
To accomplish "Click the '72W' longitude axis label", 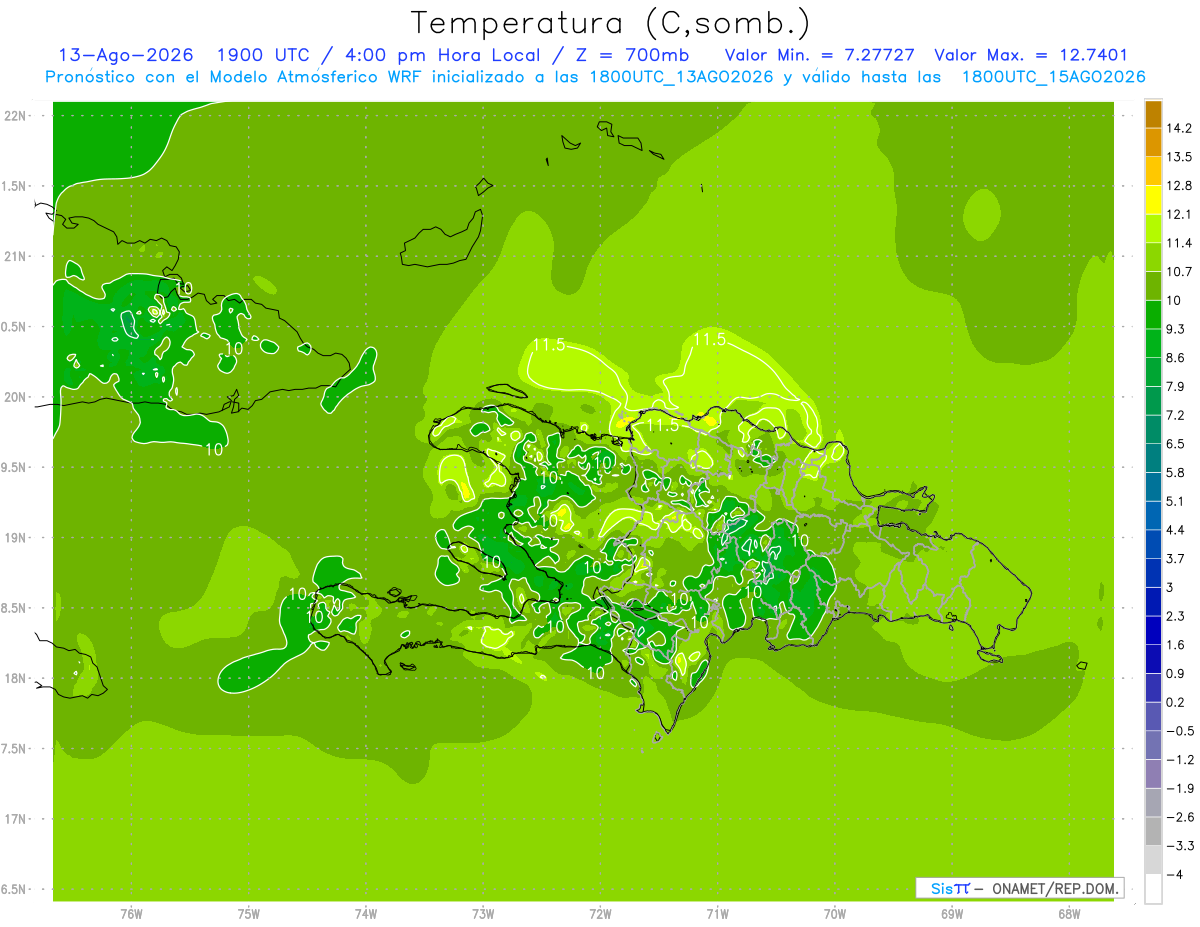I will click(600, 915).
